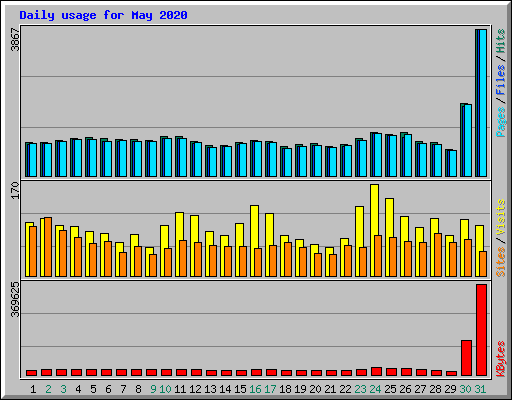Select the day 24 yellow visits bar
This screenshot has width=512, height=400.
coord(374,230)
